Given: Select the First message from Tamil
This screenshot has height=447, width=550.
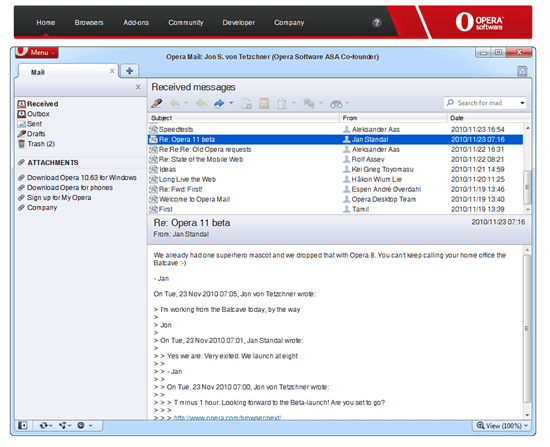Looking at the screenshot, I should pyautogui.click(x=336, y=209).
